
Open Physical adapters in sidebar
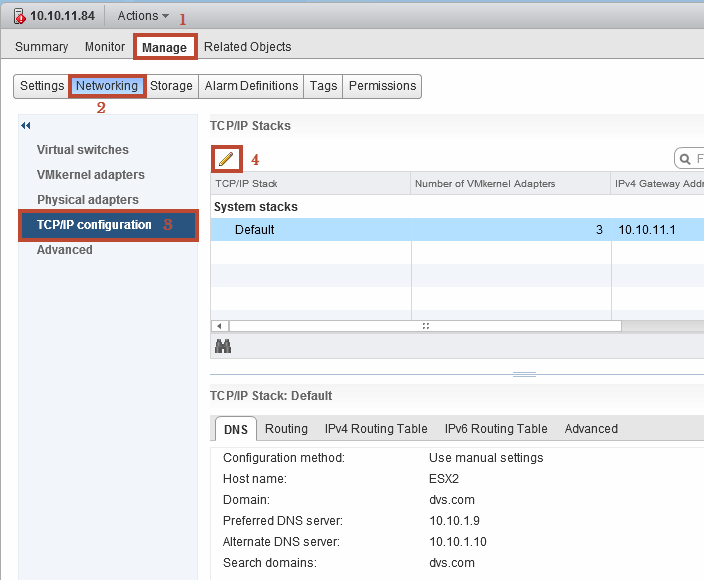[88, 200]
